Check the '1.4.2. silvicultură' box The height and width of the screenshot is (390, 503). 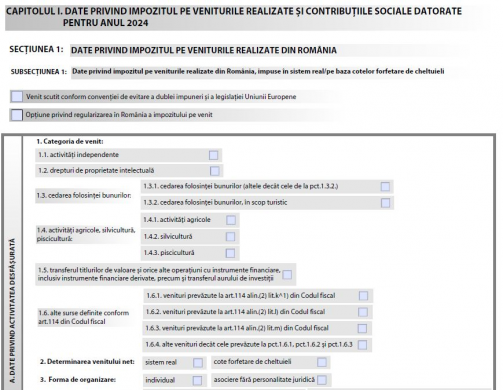(x=230, y=237)
